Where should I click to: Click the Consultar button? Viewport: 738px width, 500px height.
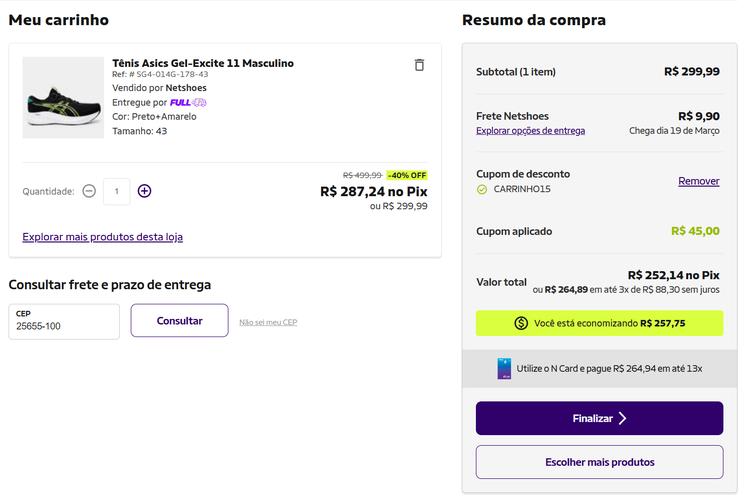coord(179,321)
